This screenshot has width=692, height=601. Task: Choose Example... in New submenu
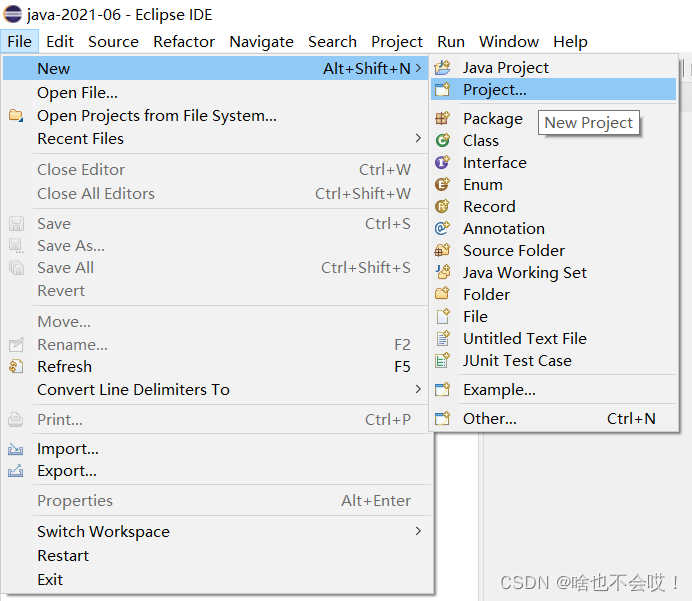(554, 390)
